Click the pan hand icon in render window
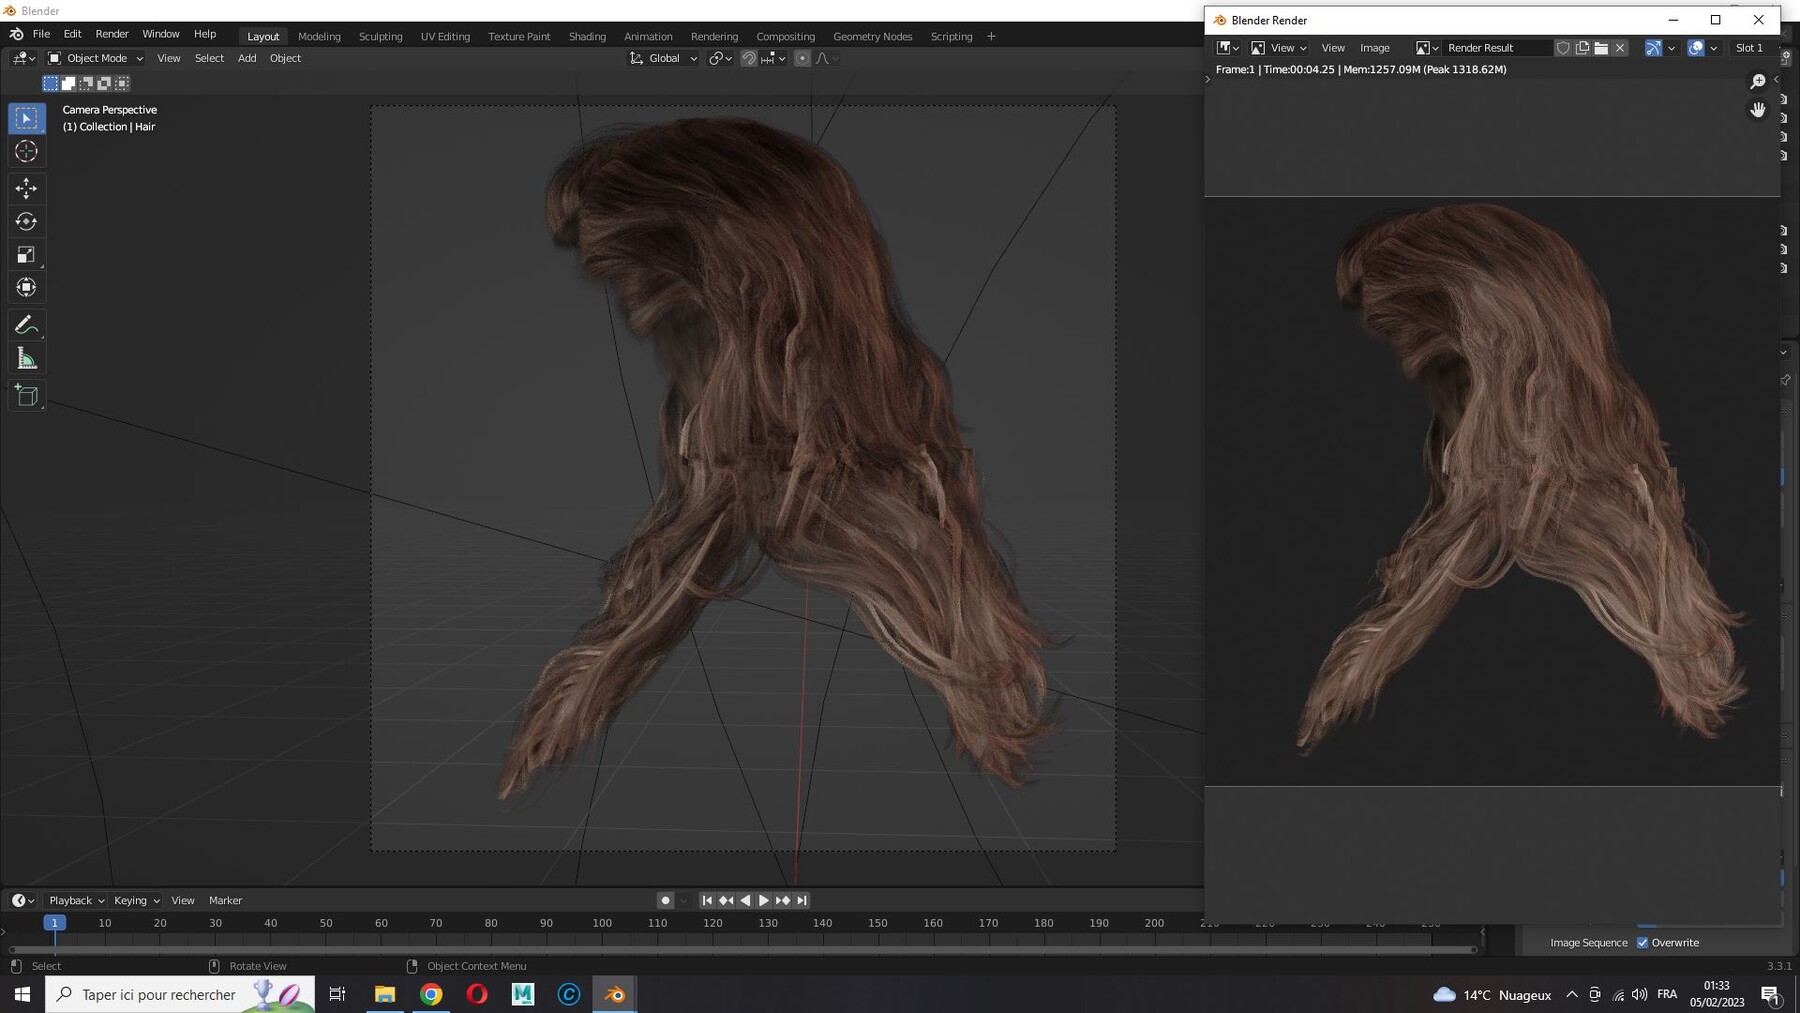The height and width of the screenshot is (1013, 1800). (1758, 110)
